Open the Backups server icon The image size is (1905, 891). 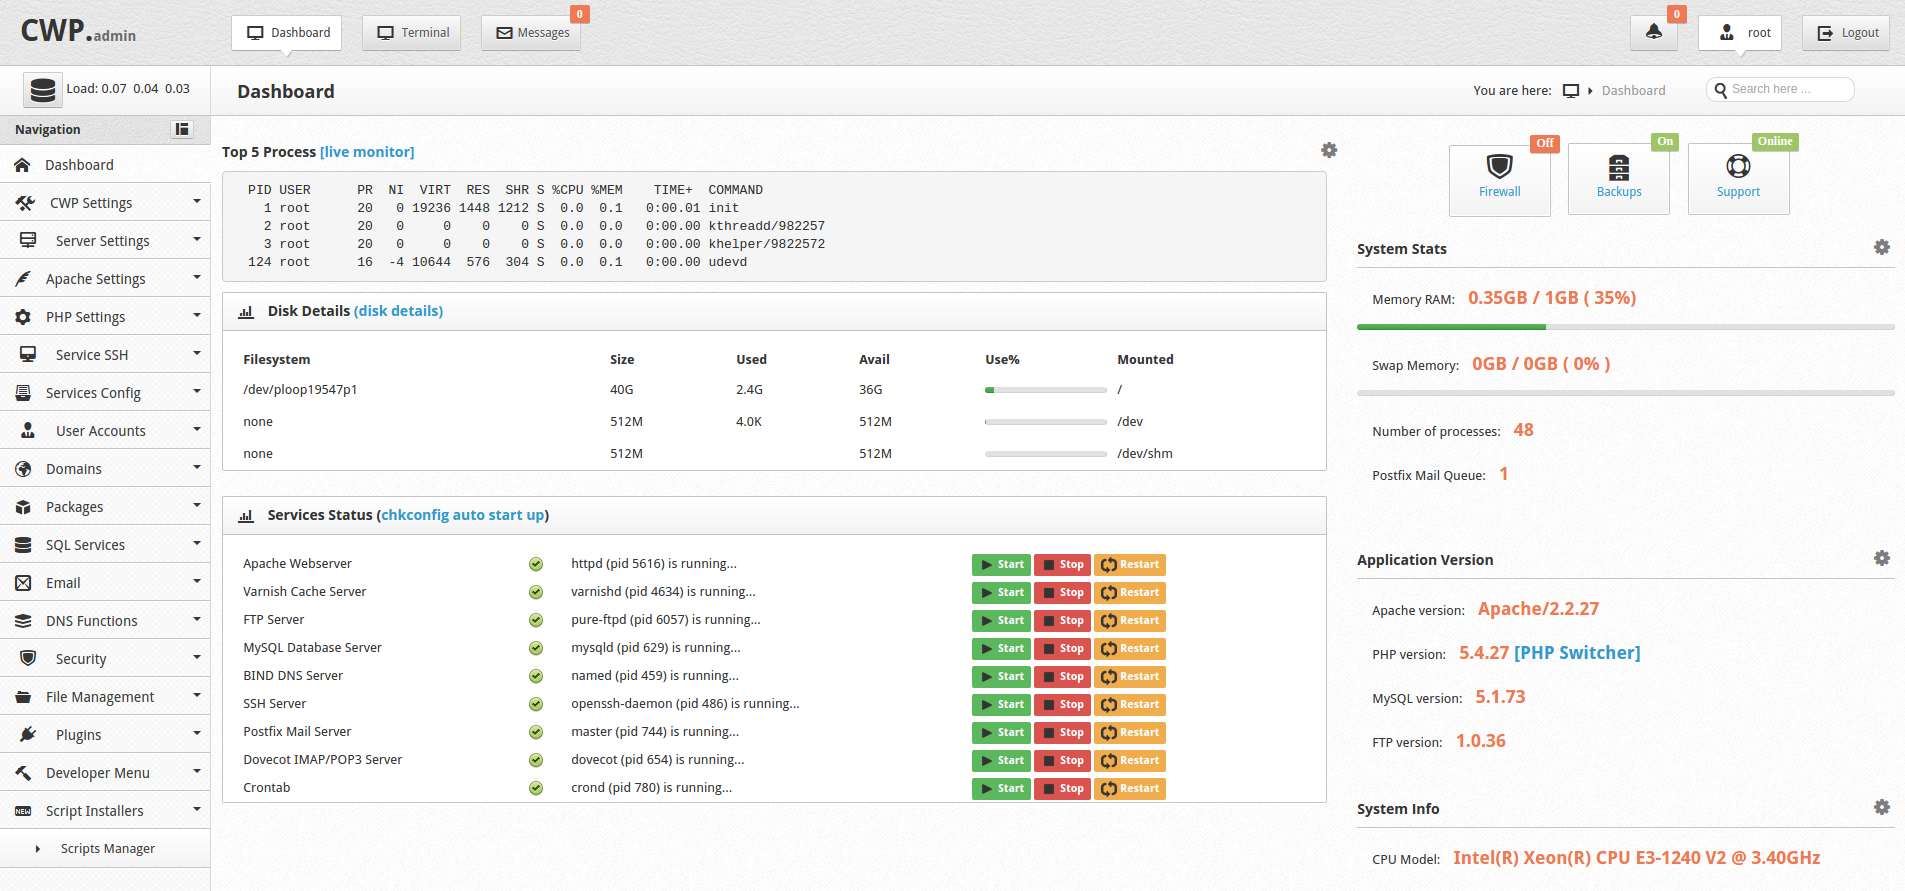click(x=1618, y=167)
